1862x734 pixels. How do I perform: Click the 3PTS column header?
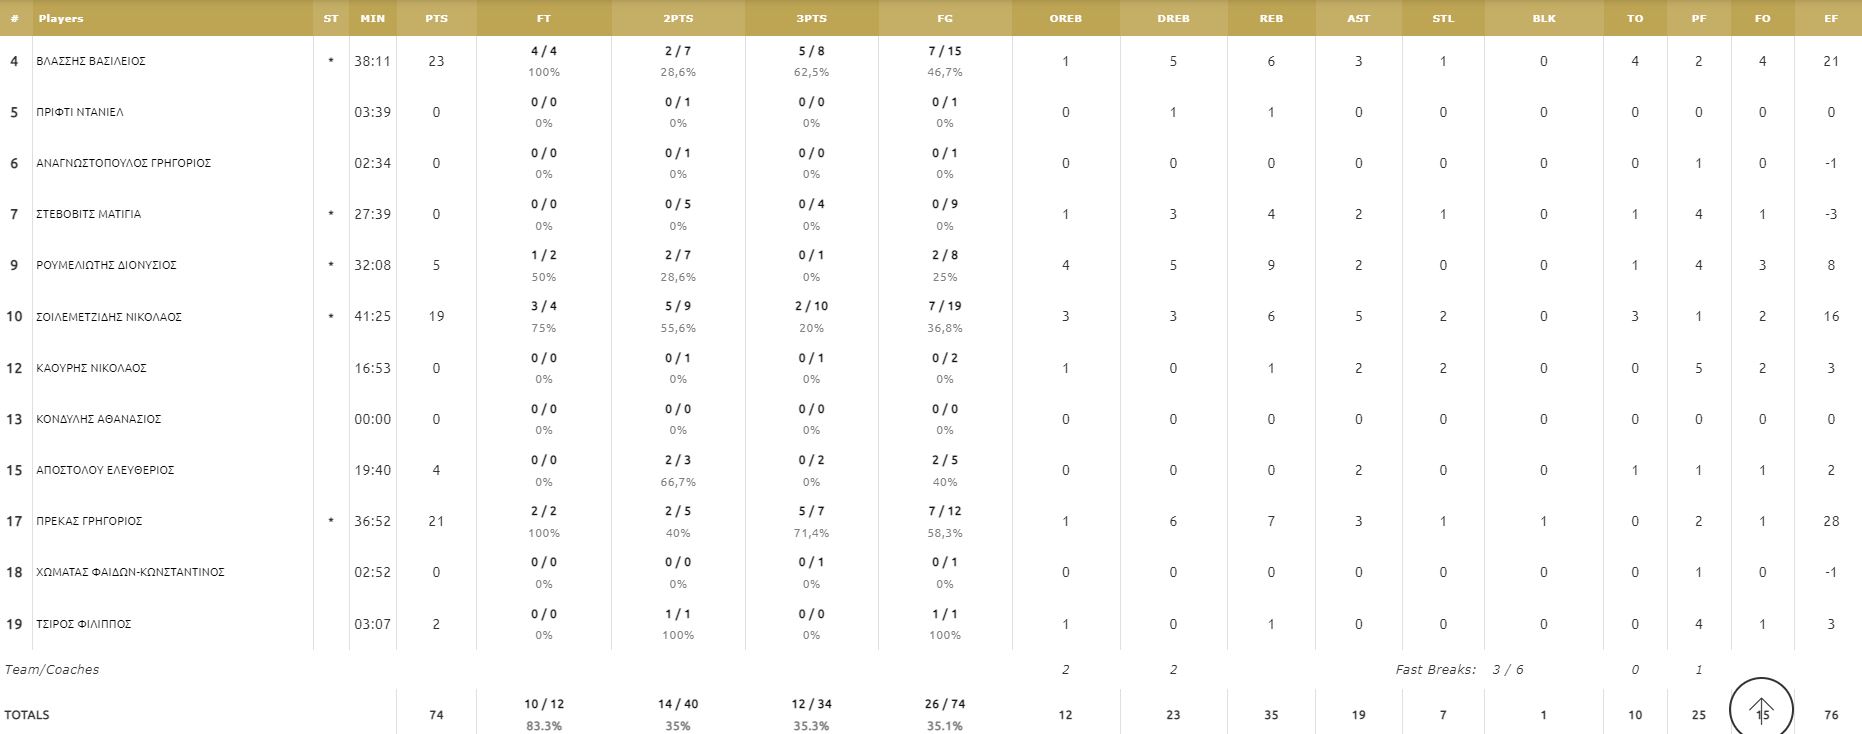pyautogui.click(x=811, y=18)
